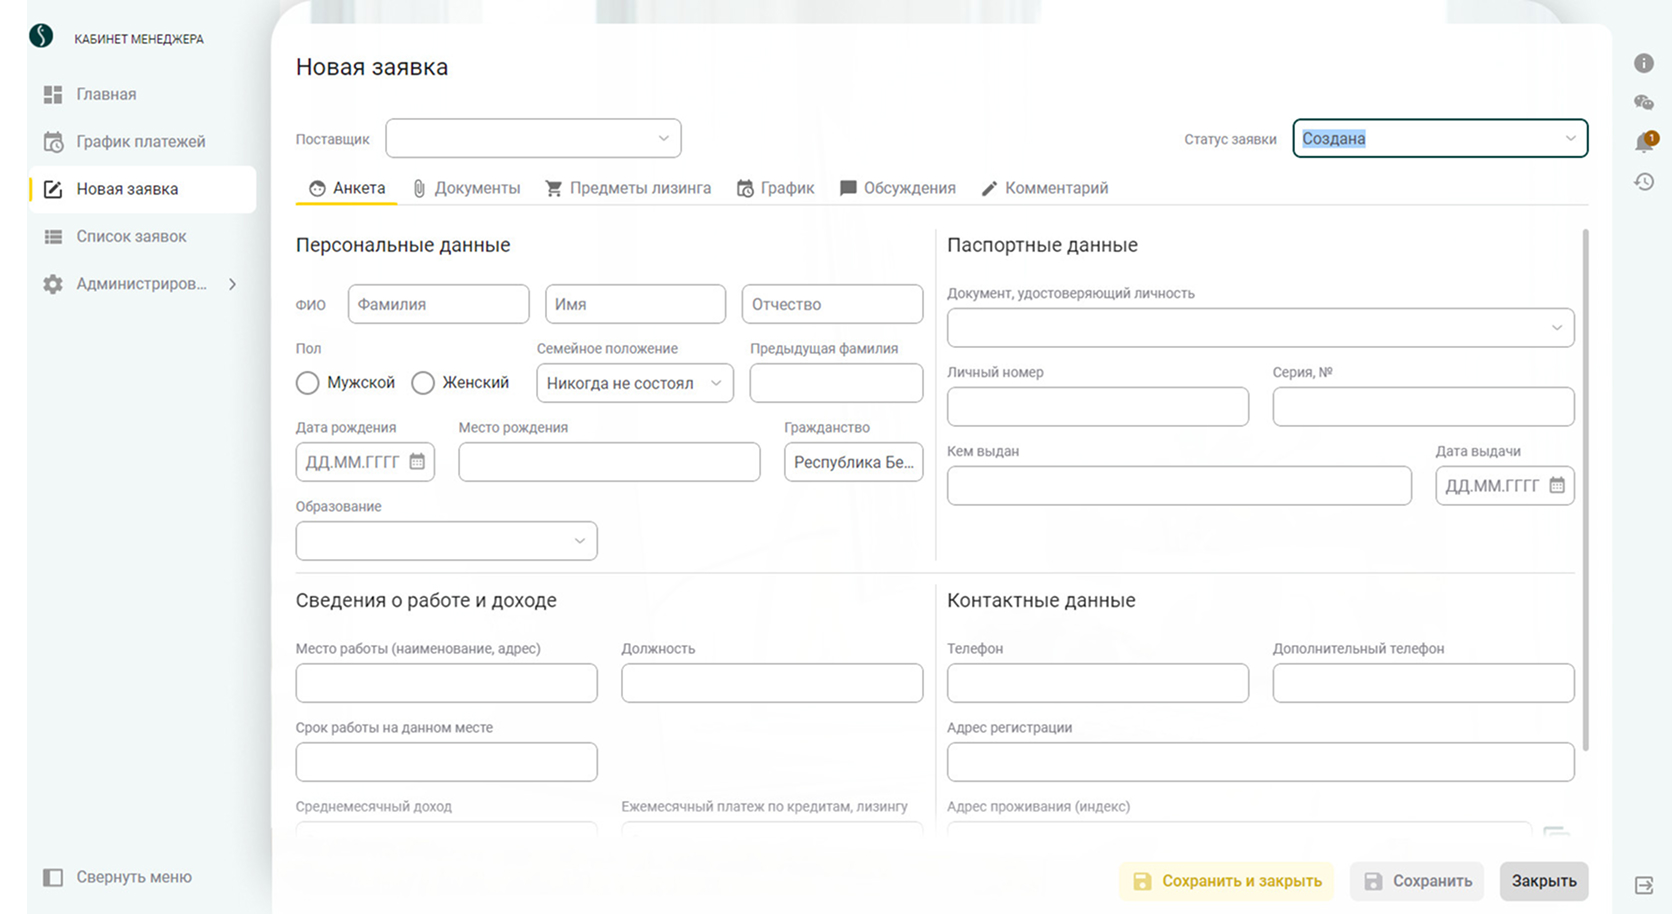This screenshot has height=914, width=1672.
Task: Open Список заявок in the sidebar
Action: point(142,237)
